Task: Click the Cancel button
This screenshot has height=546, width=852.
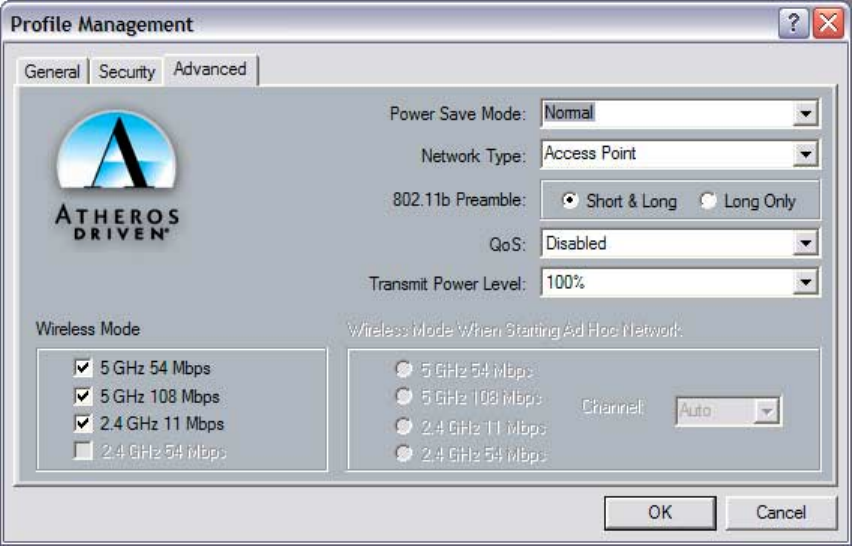Action: [x=781, y=512]
